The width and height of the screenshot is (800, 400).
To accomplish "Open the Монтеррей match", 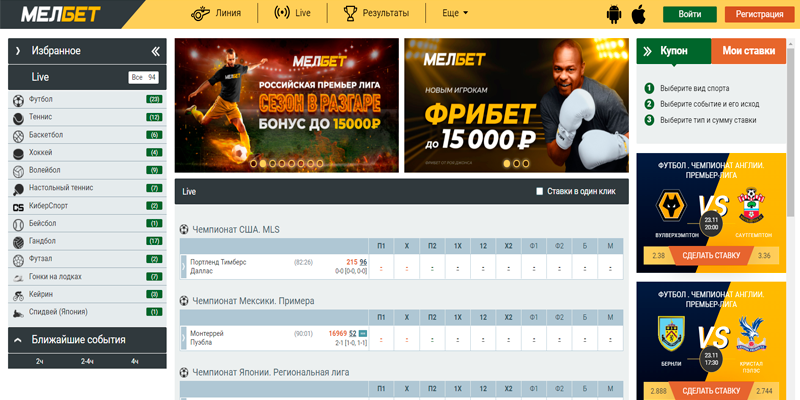I will (x=207, y=338).
